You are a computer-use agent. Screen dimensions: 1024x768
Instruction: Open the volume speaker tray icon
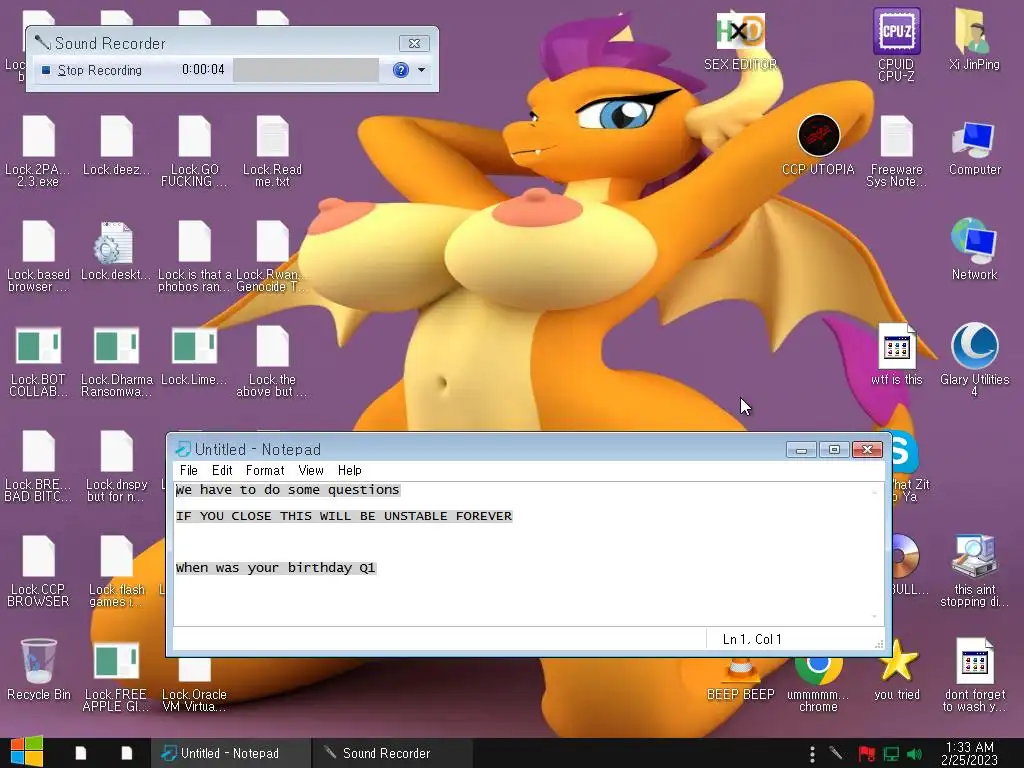pos(915,754)
